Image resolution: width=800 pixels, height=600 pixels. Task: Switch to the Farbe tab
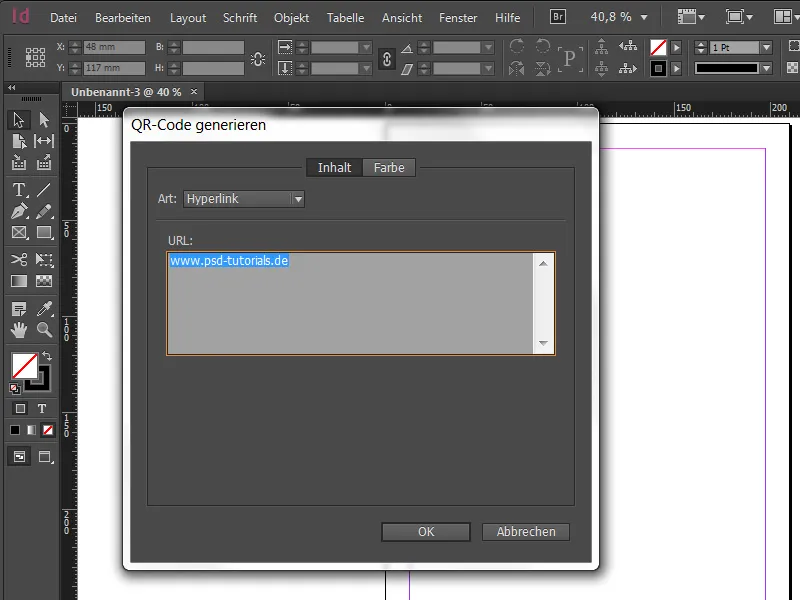click(389, 167)
